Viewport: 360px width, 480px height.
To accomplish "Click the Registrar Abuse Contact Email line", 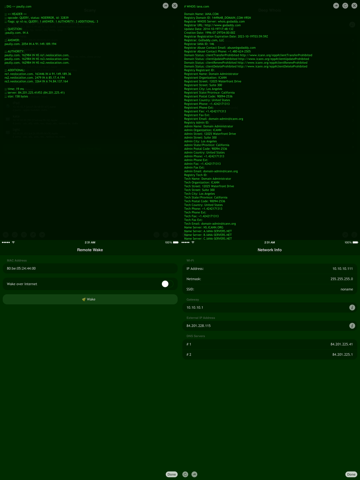I will pos(220,48).
